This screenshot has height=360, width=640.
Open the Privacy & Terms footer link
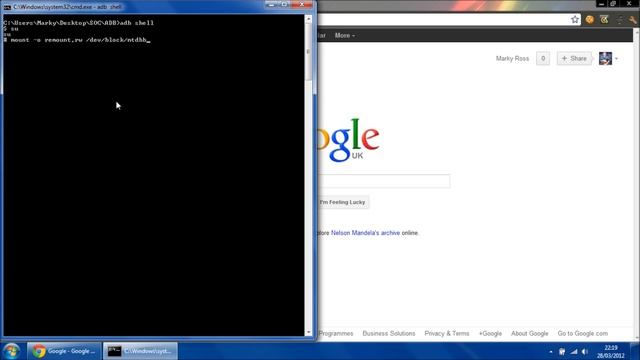click(x=447, y=333)
